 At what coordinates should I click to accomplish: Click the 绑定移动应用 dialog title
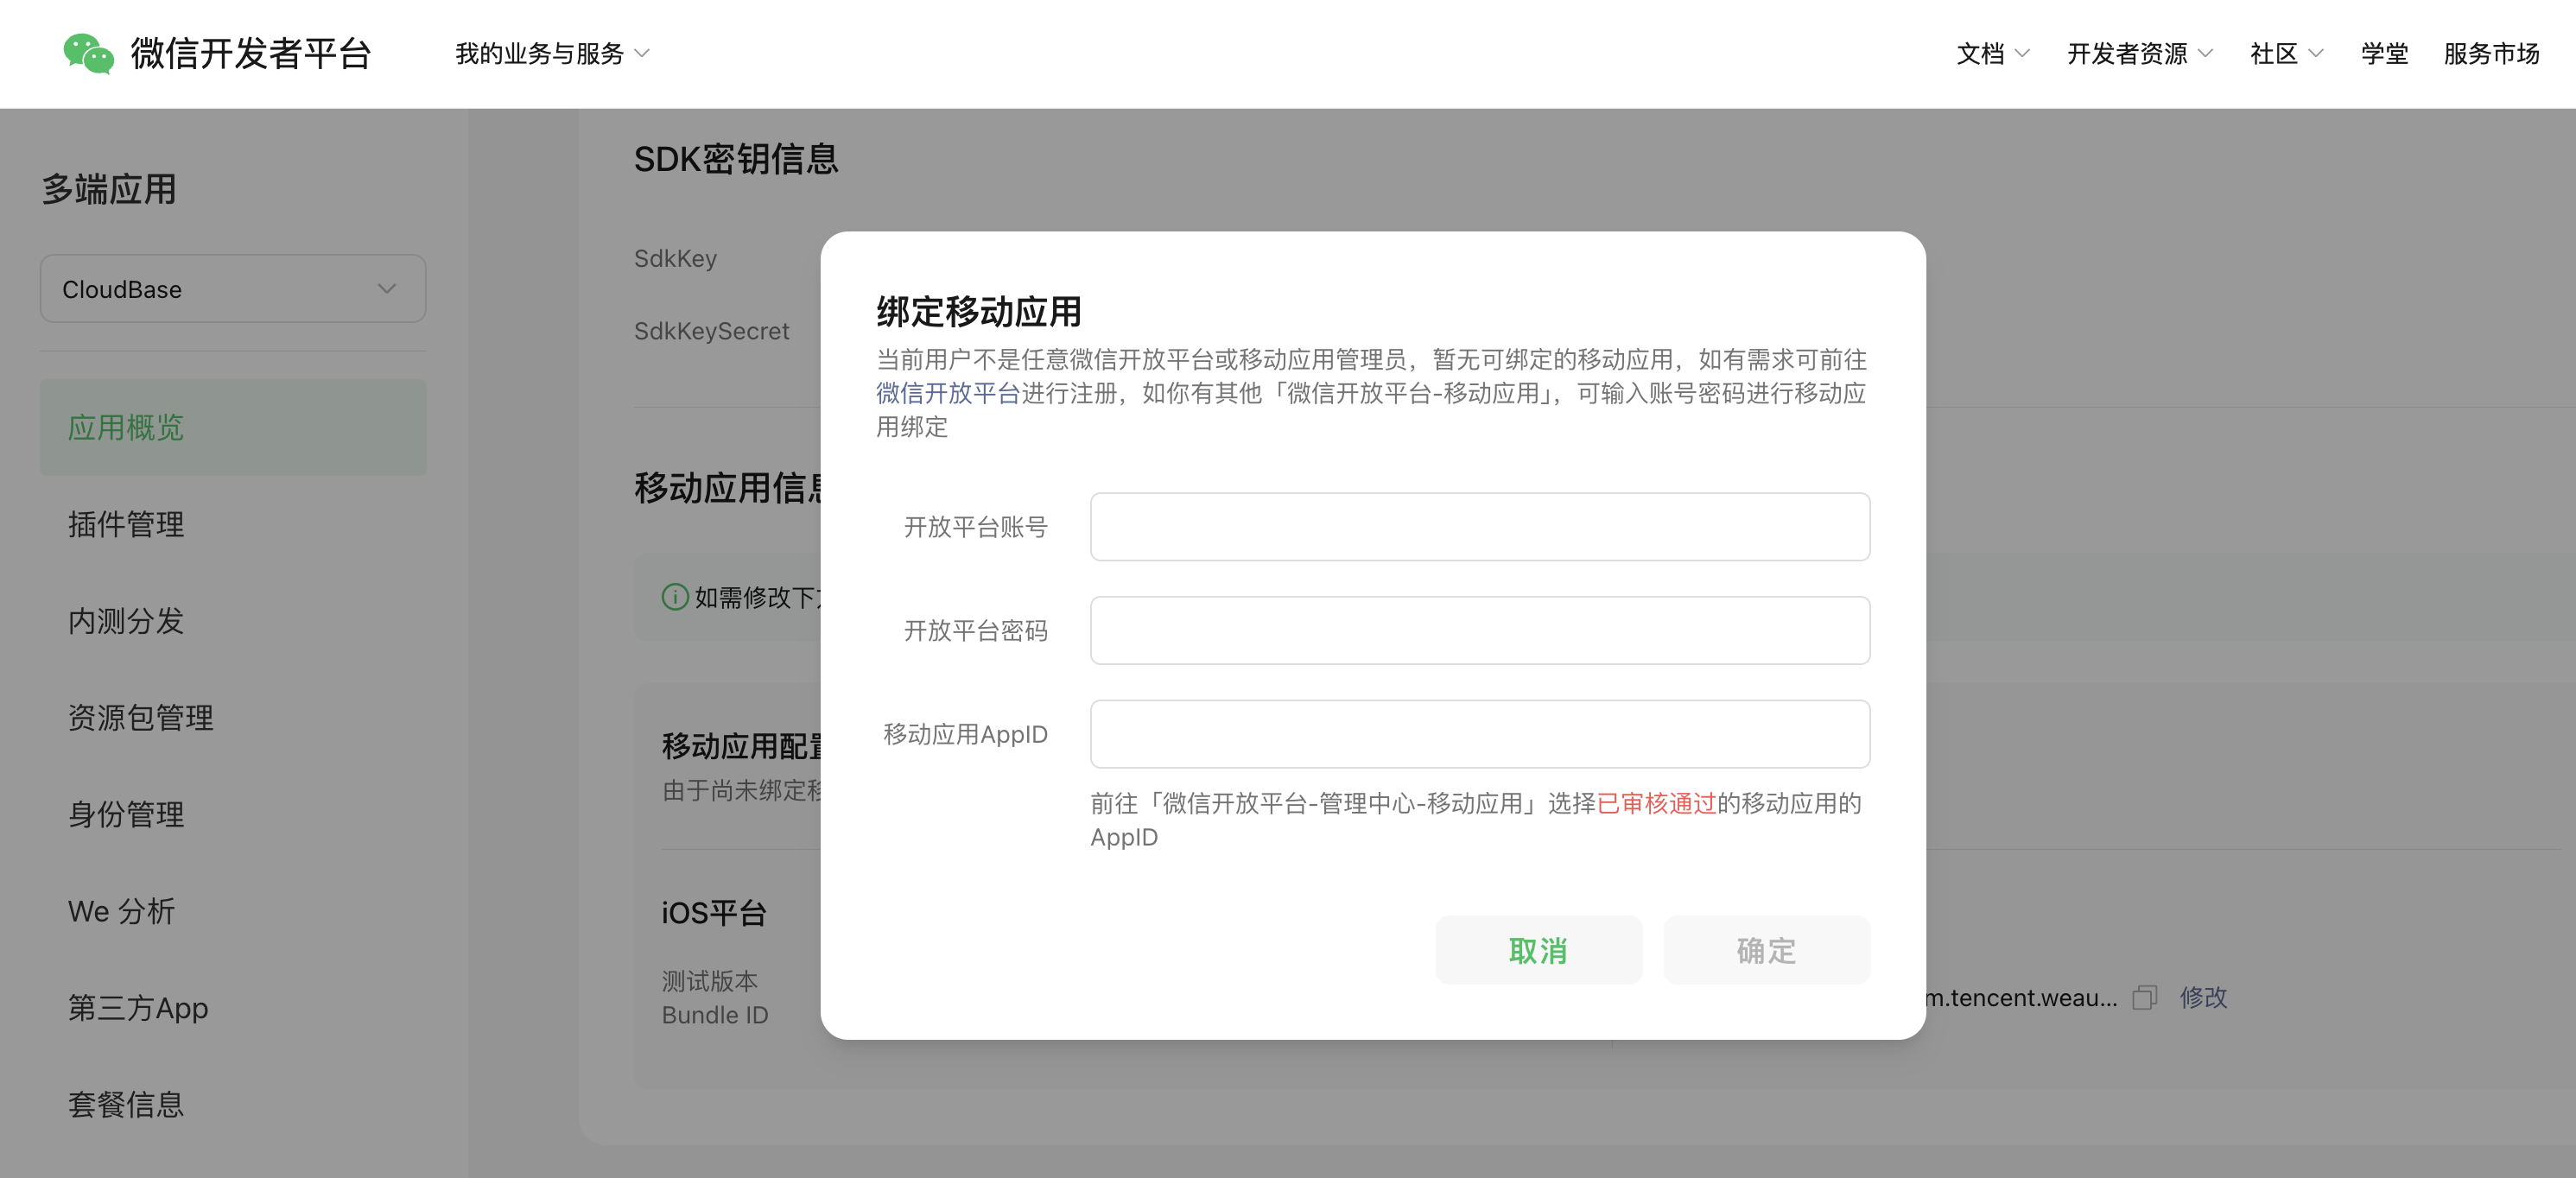pos(979,312)
